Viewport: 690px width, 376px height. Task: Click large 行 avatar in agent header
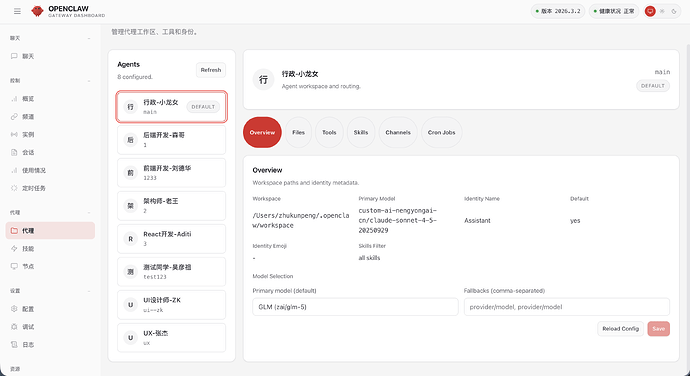point(263,80)
